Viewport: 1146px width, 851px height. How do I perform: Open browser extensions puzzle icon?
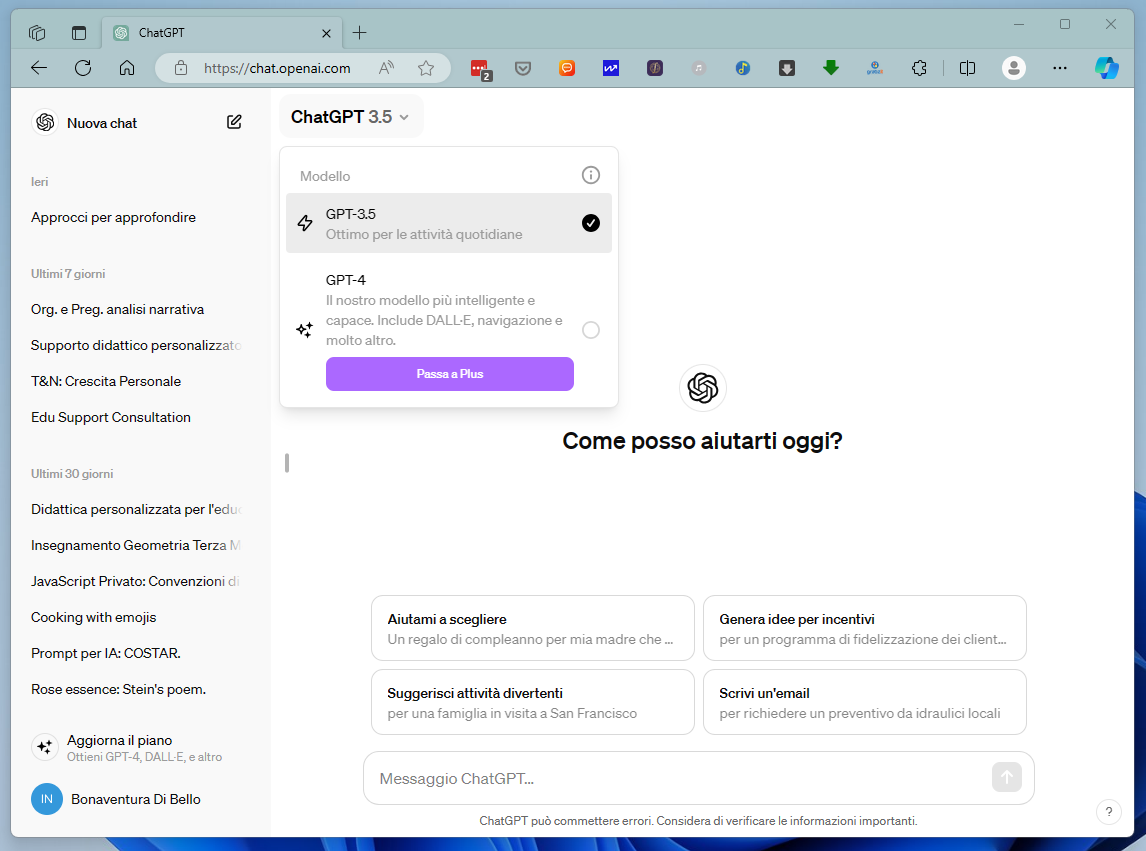[x=919, y=68]
